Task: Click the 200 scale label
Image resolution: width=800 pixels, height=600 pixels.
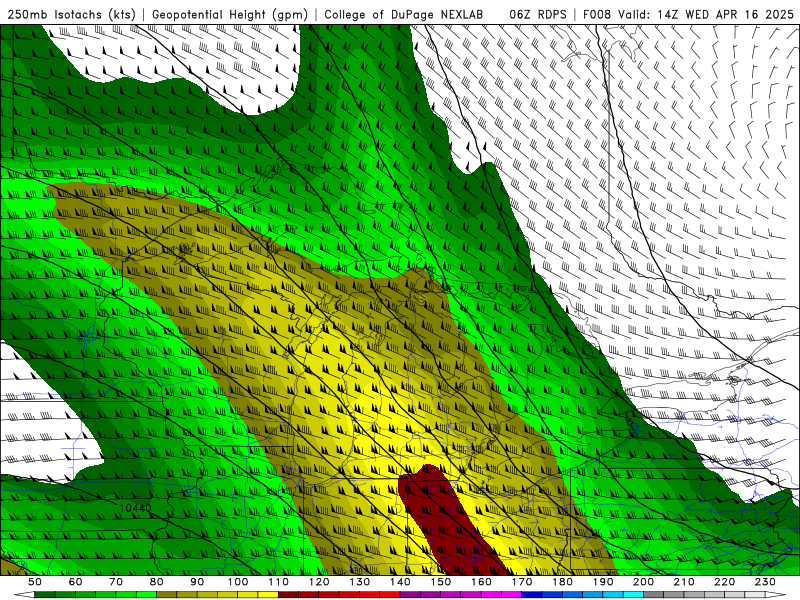Action: tap(643, 582)
